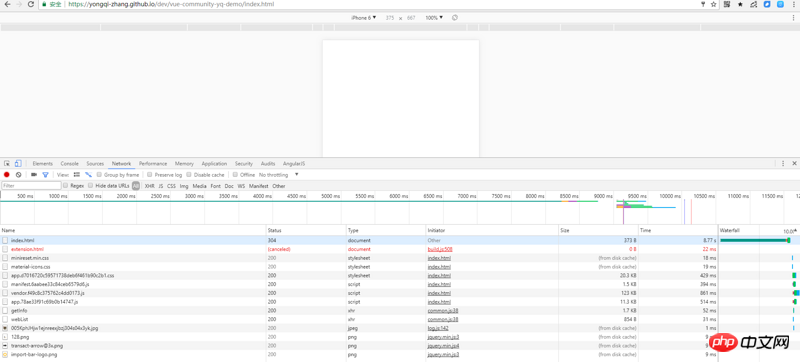This screenshot has width=800, height=362.
Task: Toggle the device toolbar icon
Action: pyautogui.click(x=18, y=164)
